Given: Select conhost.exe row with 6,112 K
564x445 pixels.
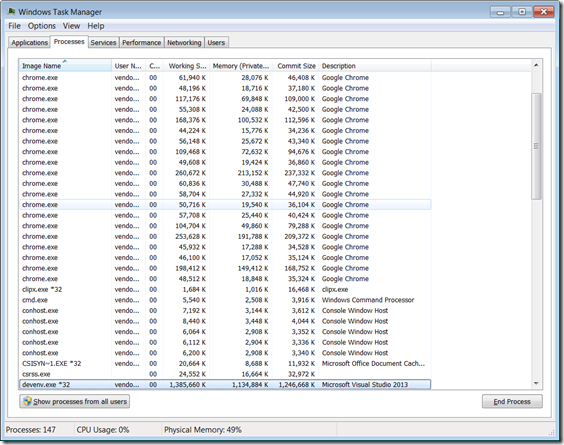Looking at the screenshot, I should (225, 342).
